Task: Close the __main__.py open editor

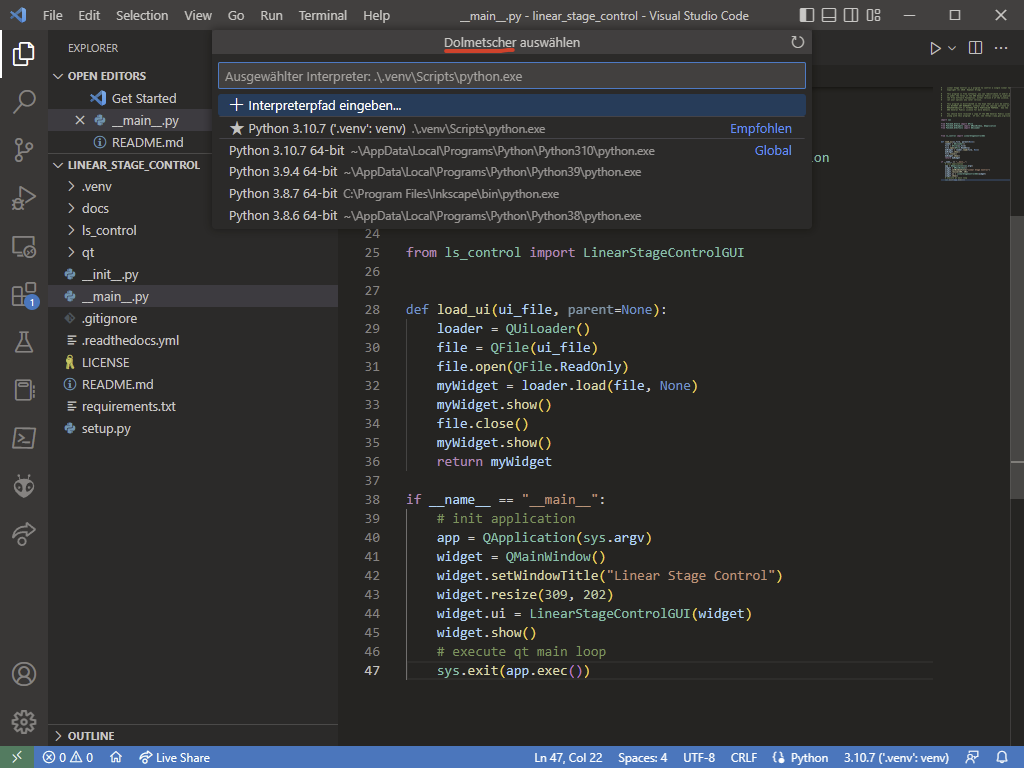Action: click(x=80, y=120)
